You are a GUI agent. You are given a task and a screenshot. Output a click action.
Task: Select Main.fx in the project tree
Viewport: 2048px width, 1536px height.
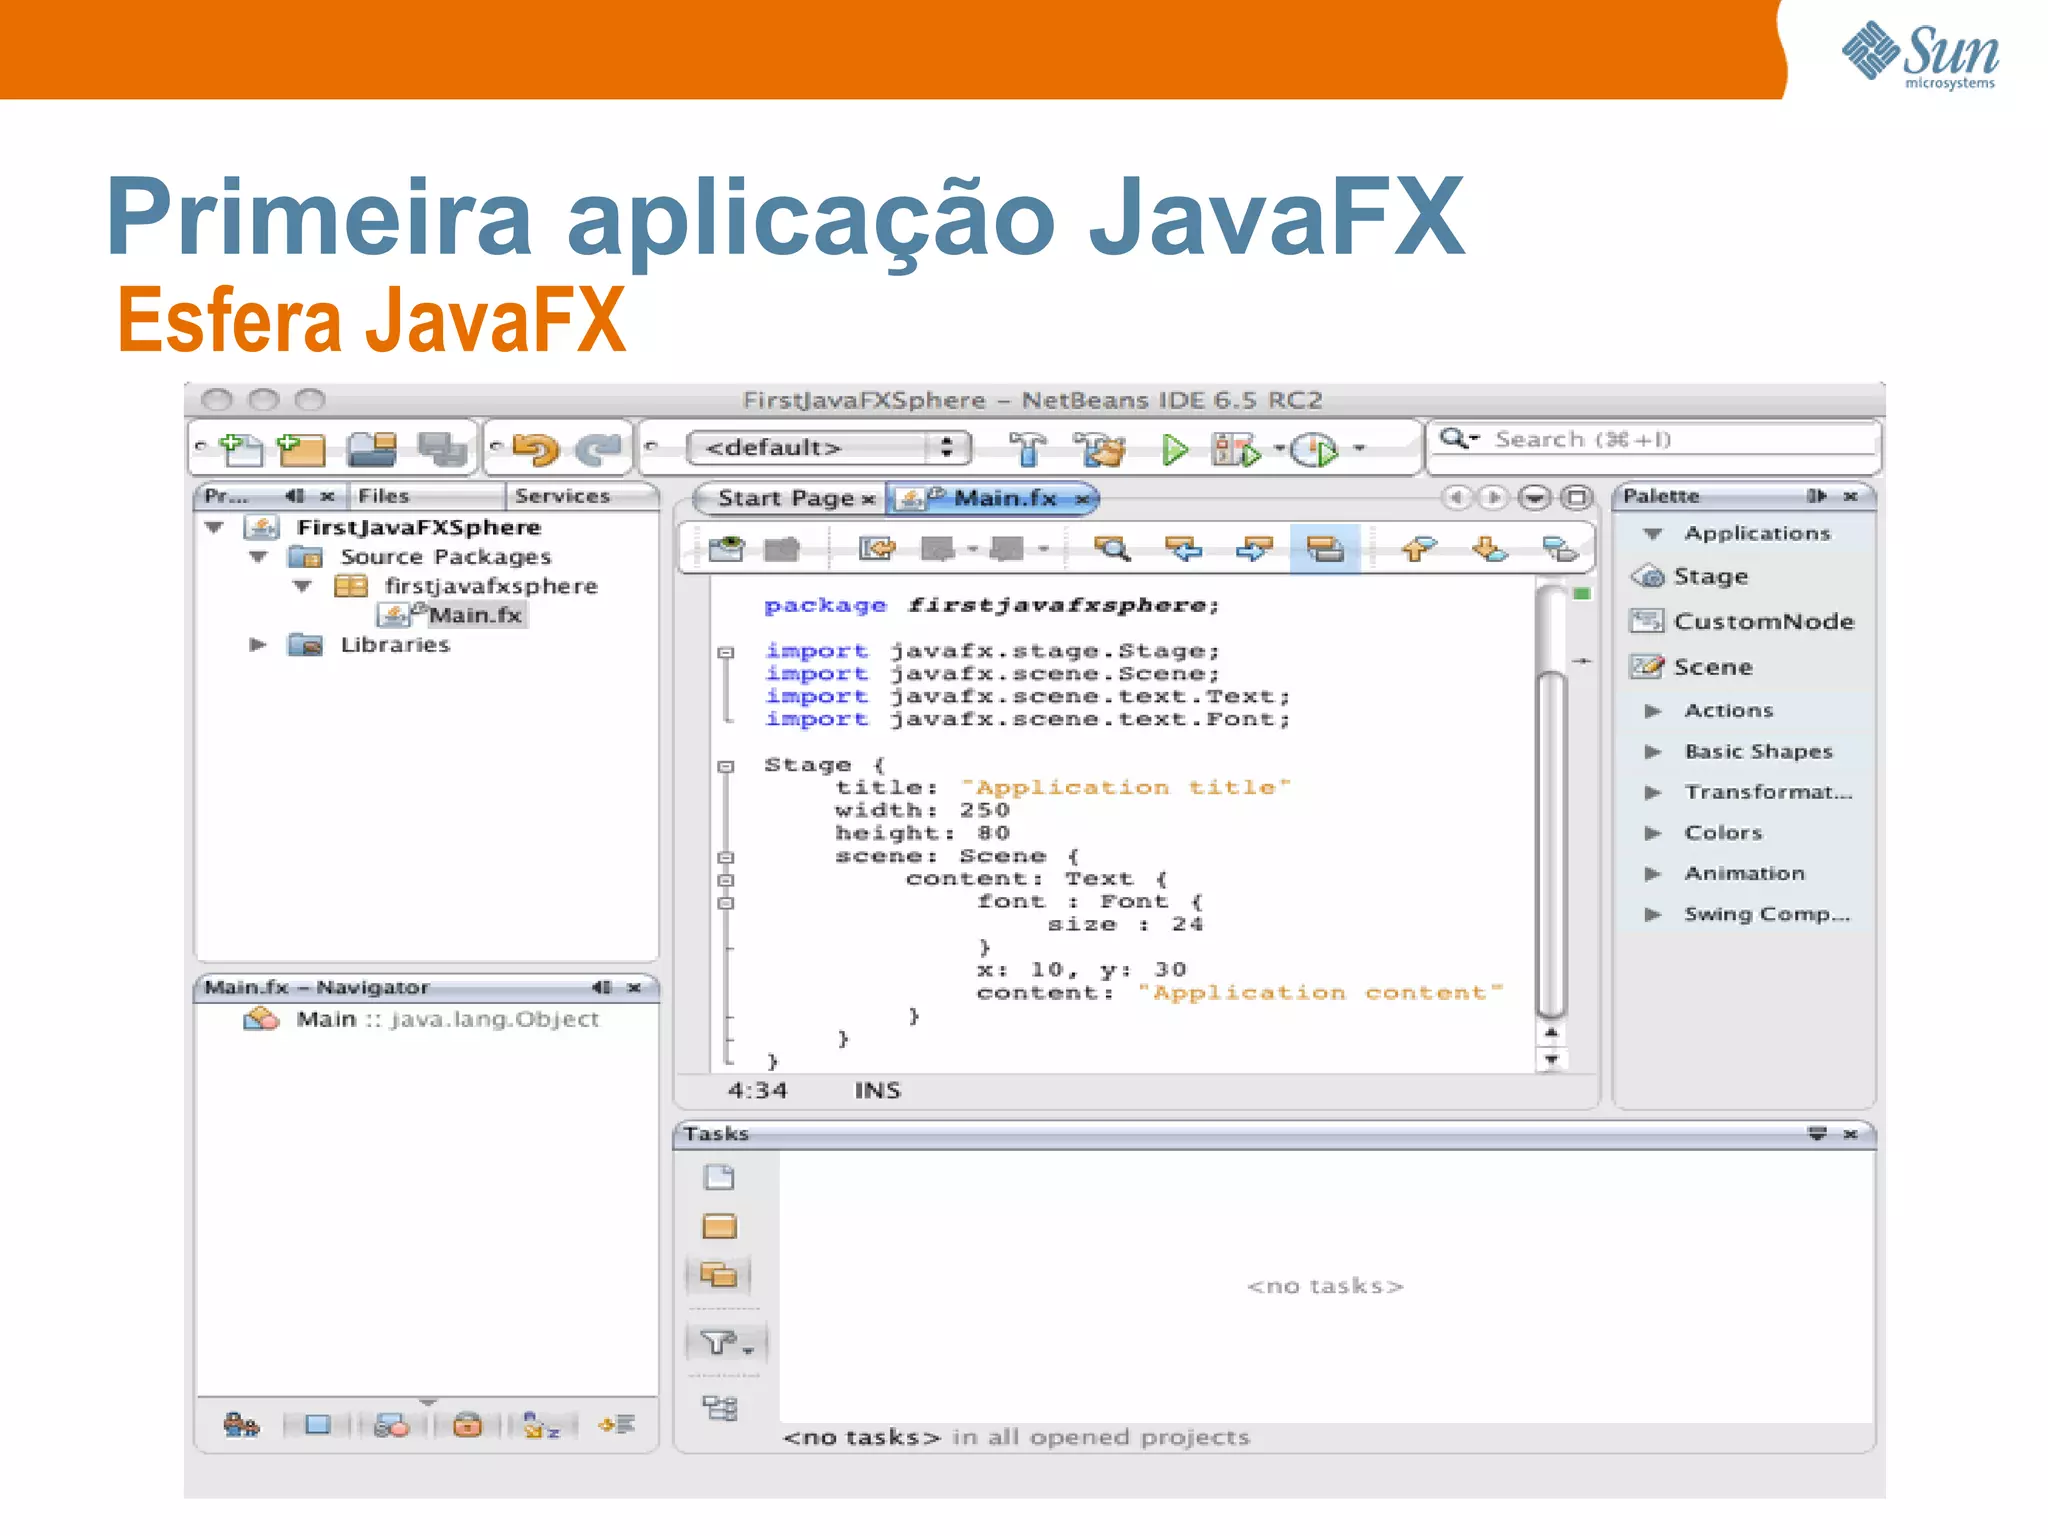point(476,615)
